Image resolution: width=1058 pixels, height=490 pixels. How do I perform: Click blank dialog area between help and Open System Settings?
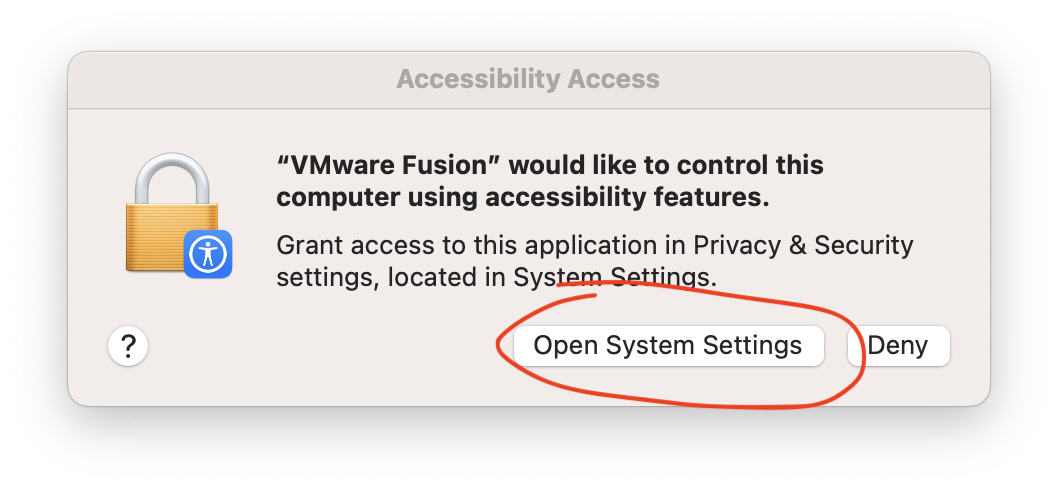(x=320, y=346)
